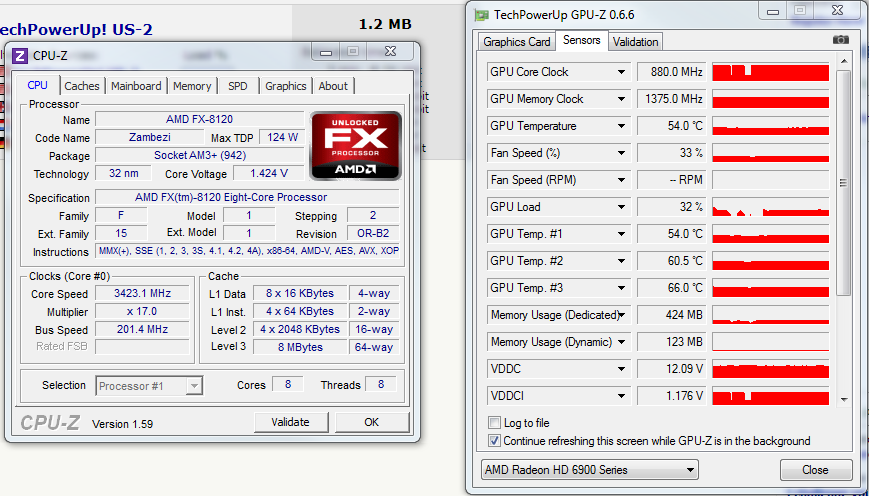Click the GPU-Z scrollbar up arrow
The width and height of the screenshot is (869, 496).
pyautogui.click(x=844, y=61)
